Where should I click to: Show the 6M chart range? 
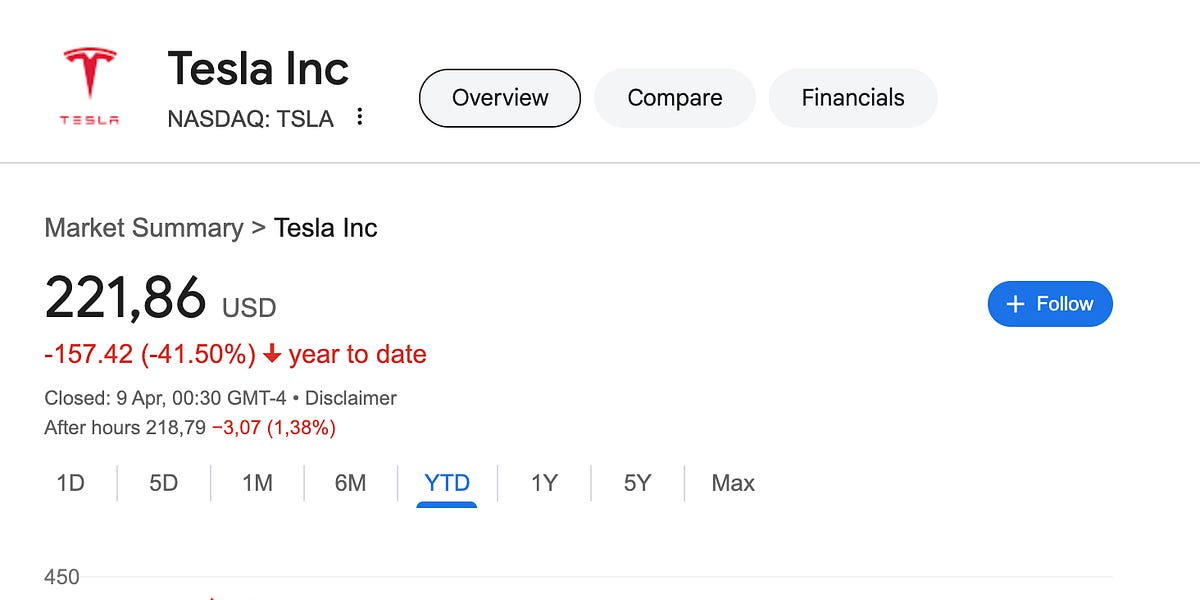coord(350,484)
